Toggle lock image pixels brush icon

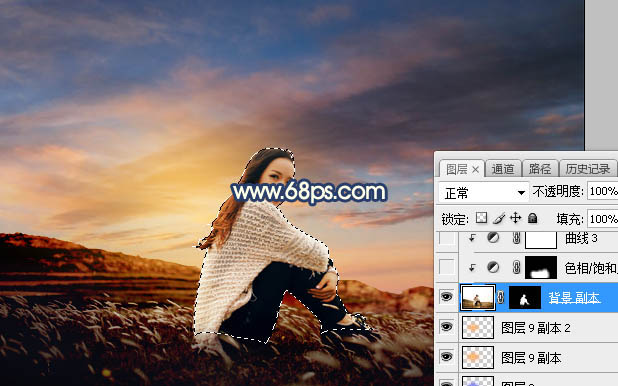coord(499,218)
